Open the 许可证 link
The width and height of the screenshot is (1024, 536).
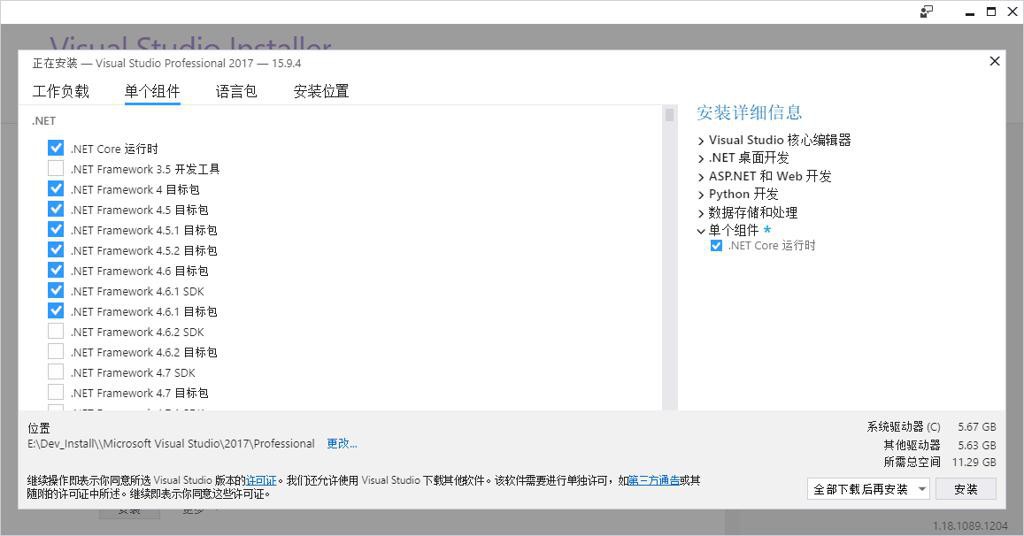[261, 481]
